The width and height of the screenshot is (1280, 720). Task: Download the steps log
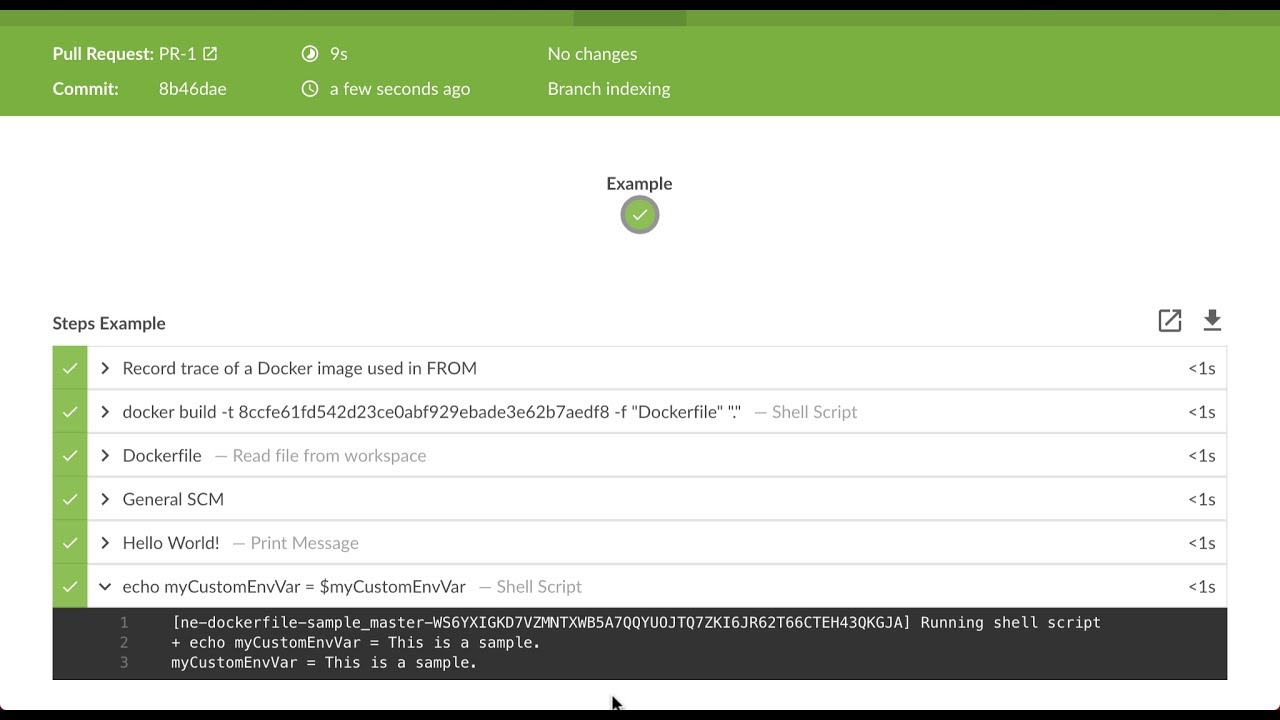tap(1212, 321)
